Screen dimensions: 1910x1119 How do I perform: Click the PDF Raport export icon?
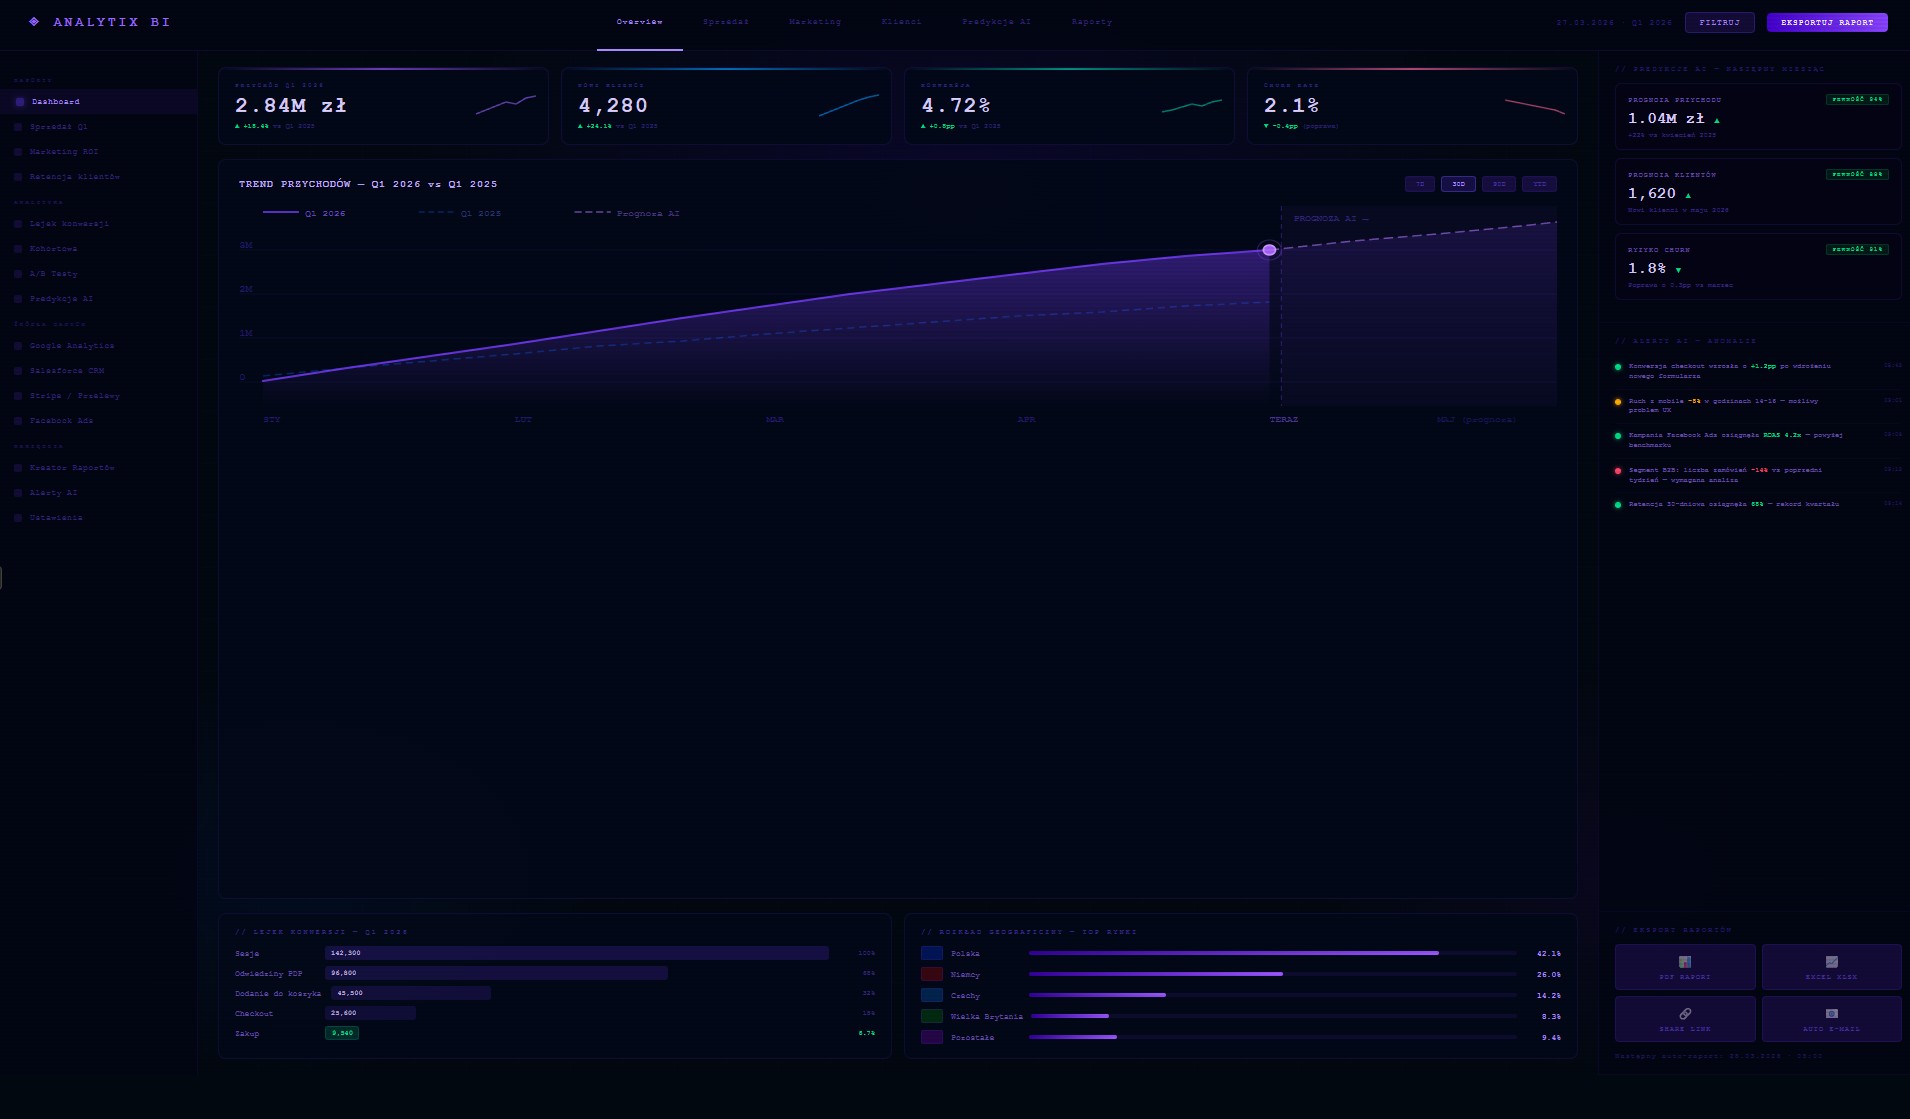pyautogui.click(x=1685, y=961)
